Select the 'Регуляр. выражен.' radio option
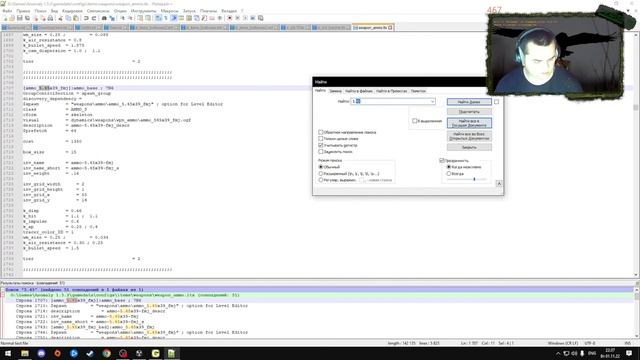Image resolution: width=640 pixels, height=360 pixels. 320,180
